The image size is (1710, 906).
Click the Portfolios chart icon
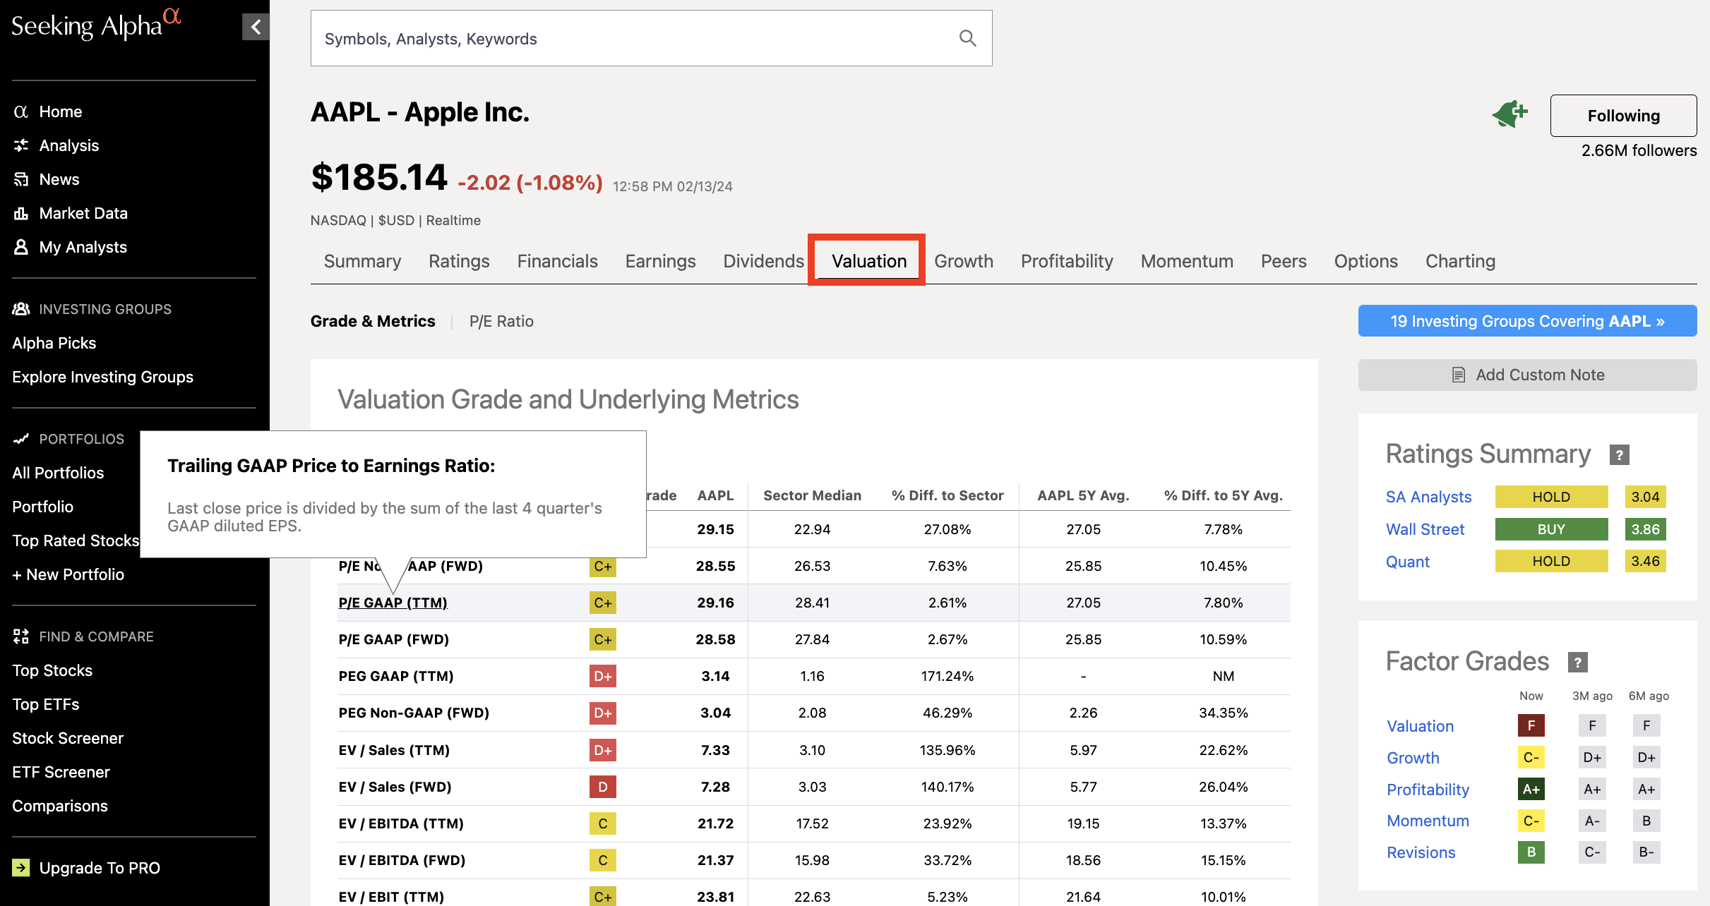[21, 439]
